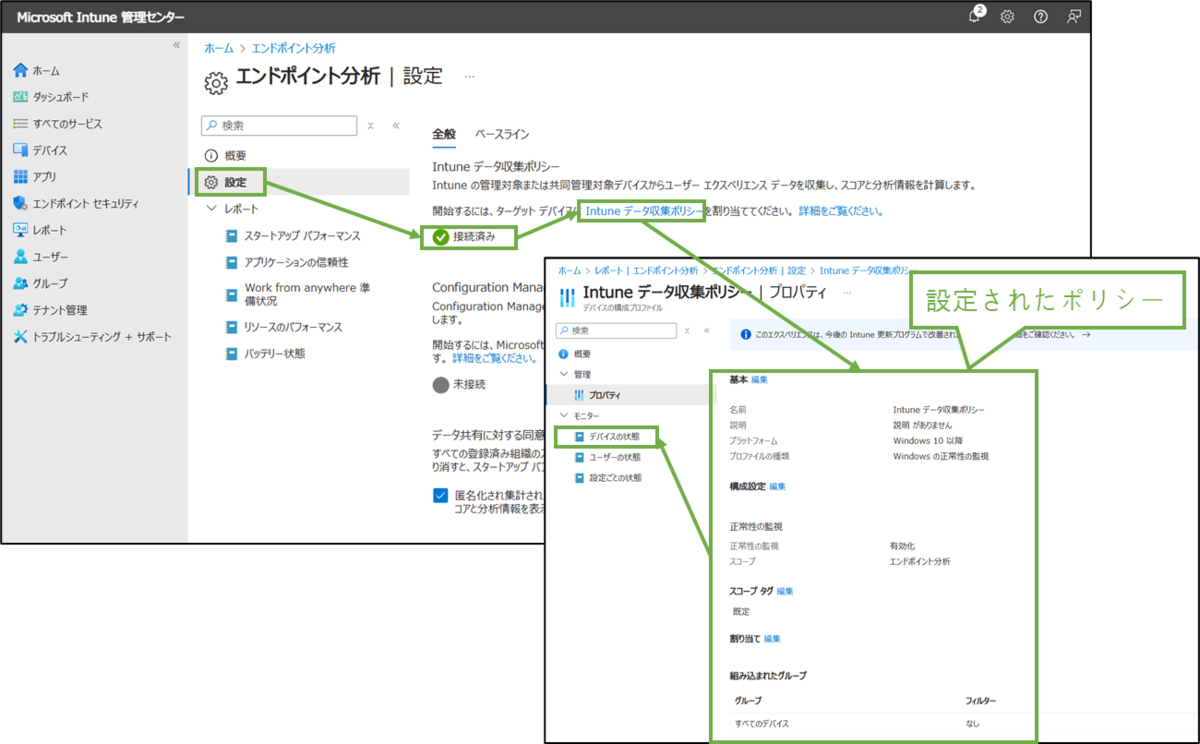Click エンドポイント分析 | 設定 breadcrumb in policy window
This screenshot has height=744, width=1200.
pyautogui.click(x=758, y=271)
